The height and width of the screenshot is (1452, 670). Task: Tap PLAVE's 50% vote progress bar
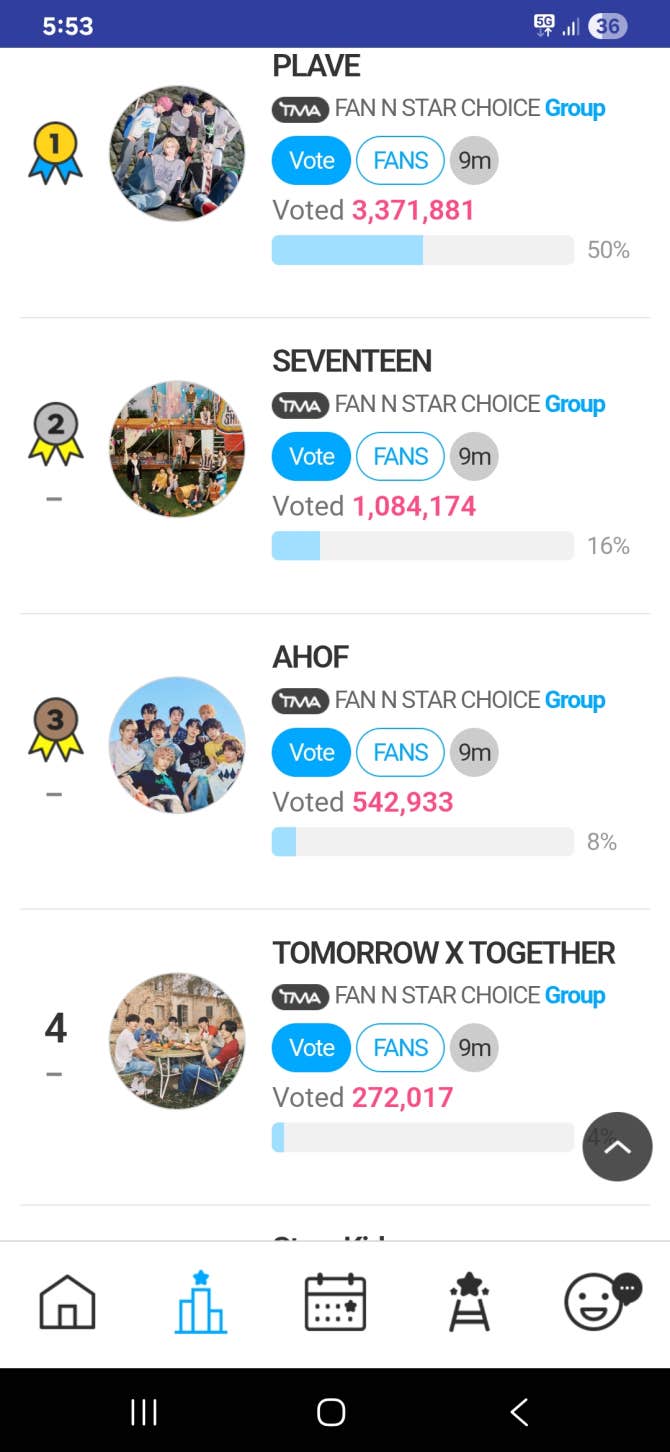pyautogui.click(x=422, y=250)
